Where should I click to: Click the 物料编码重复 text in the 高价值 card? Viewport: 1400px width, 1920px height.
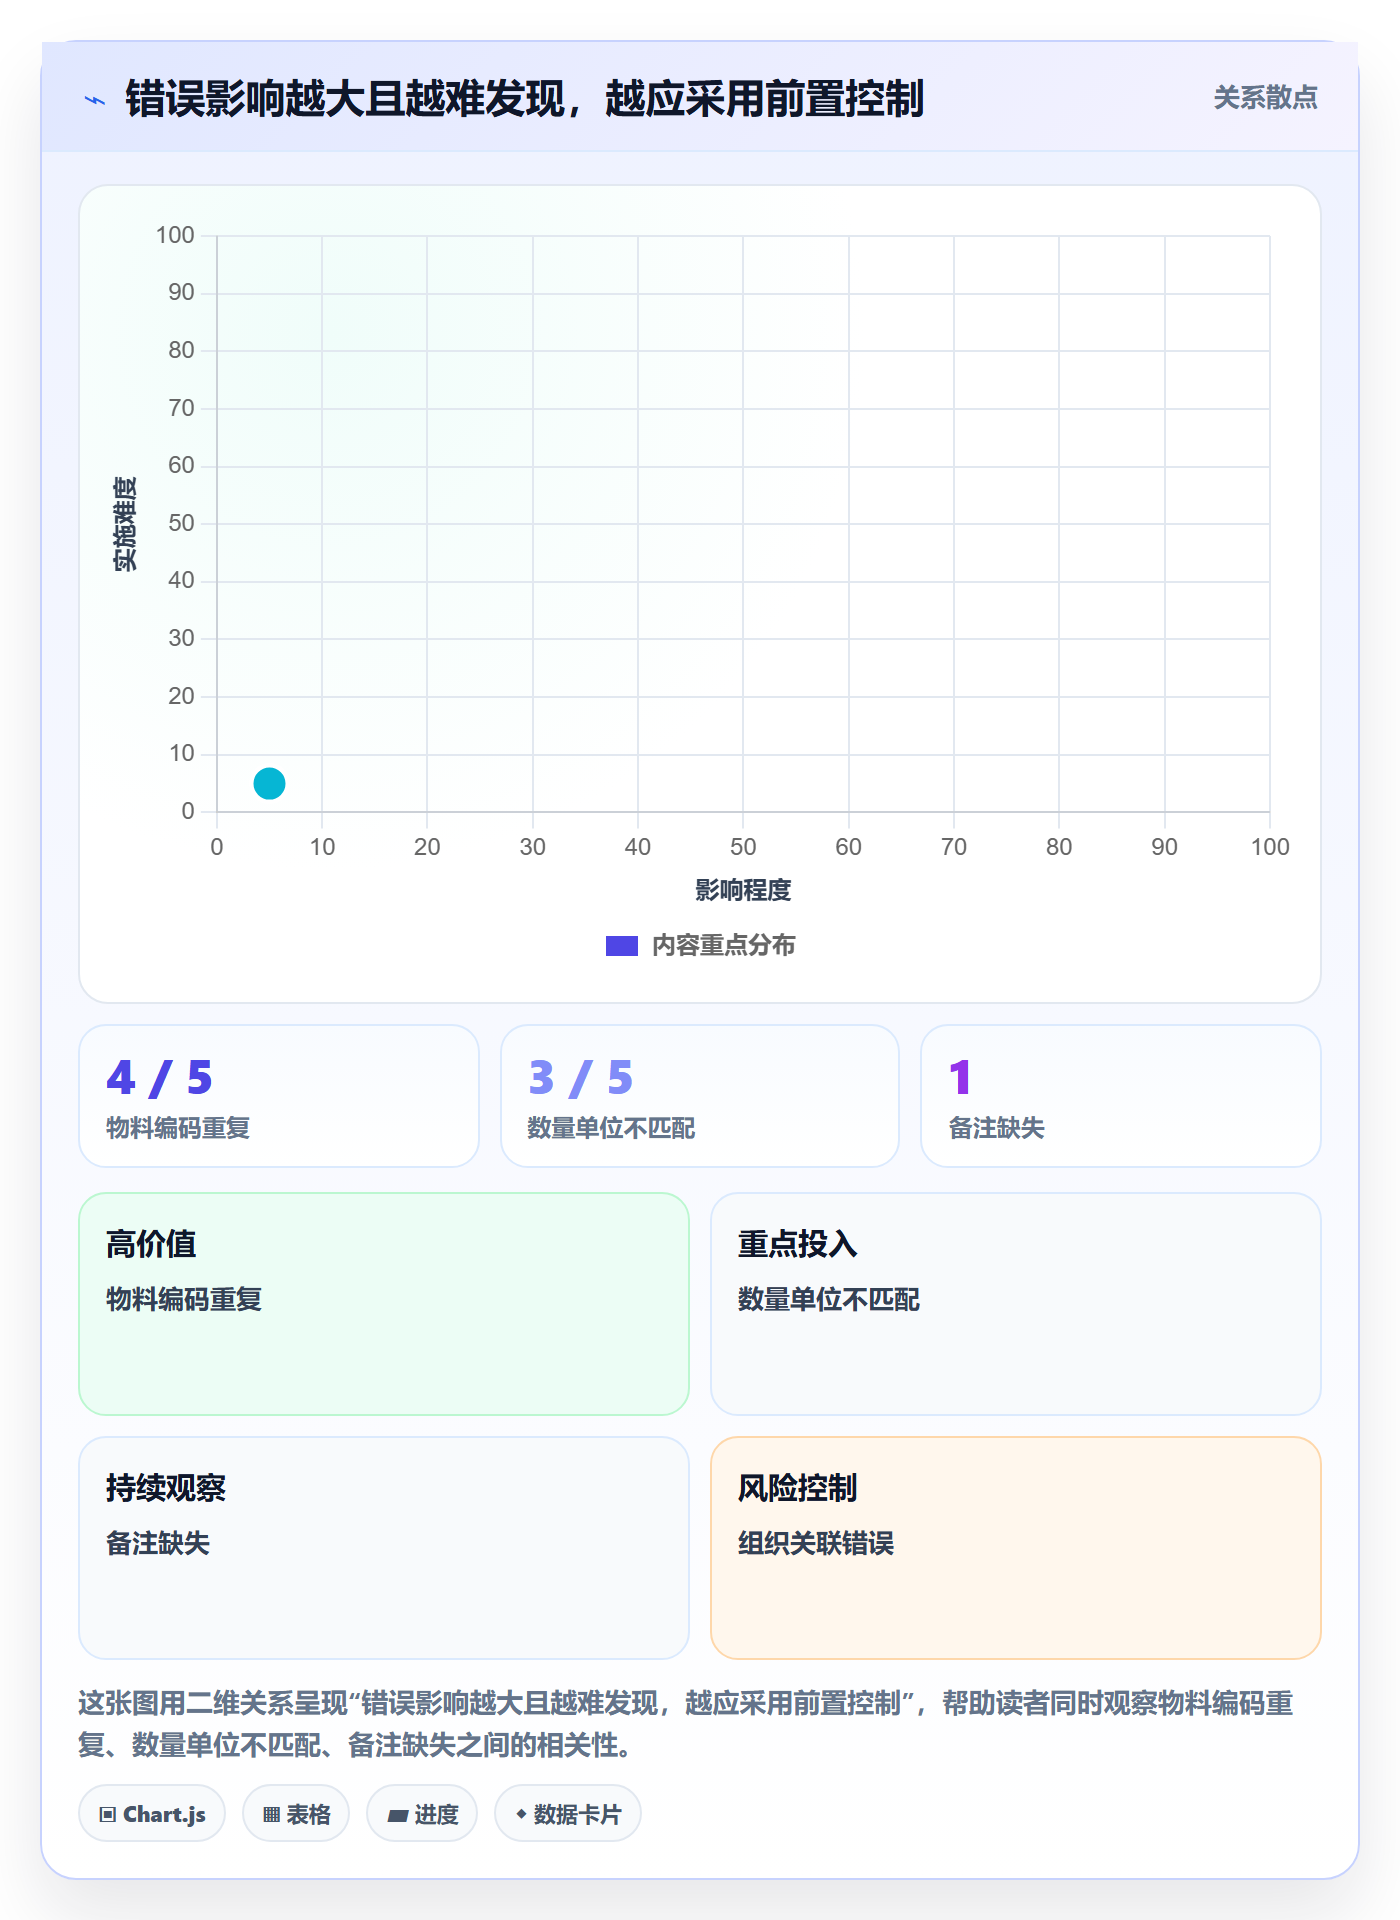point(184,1299)
